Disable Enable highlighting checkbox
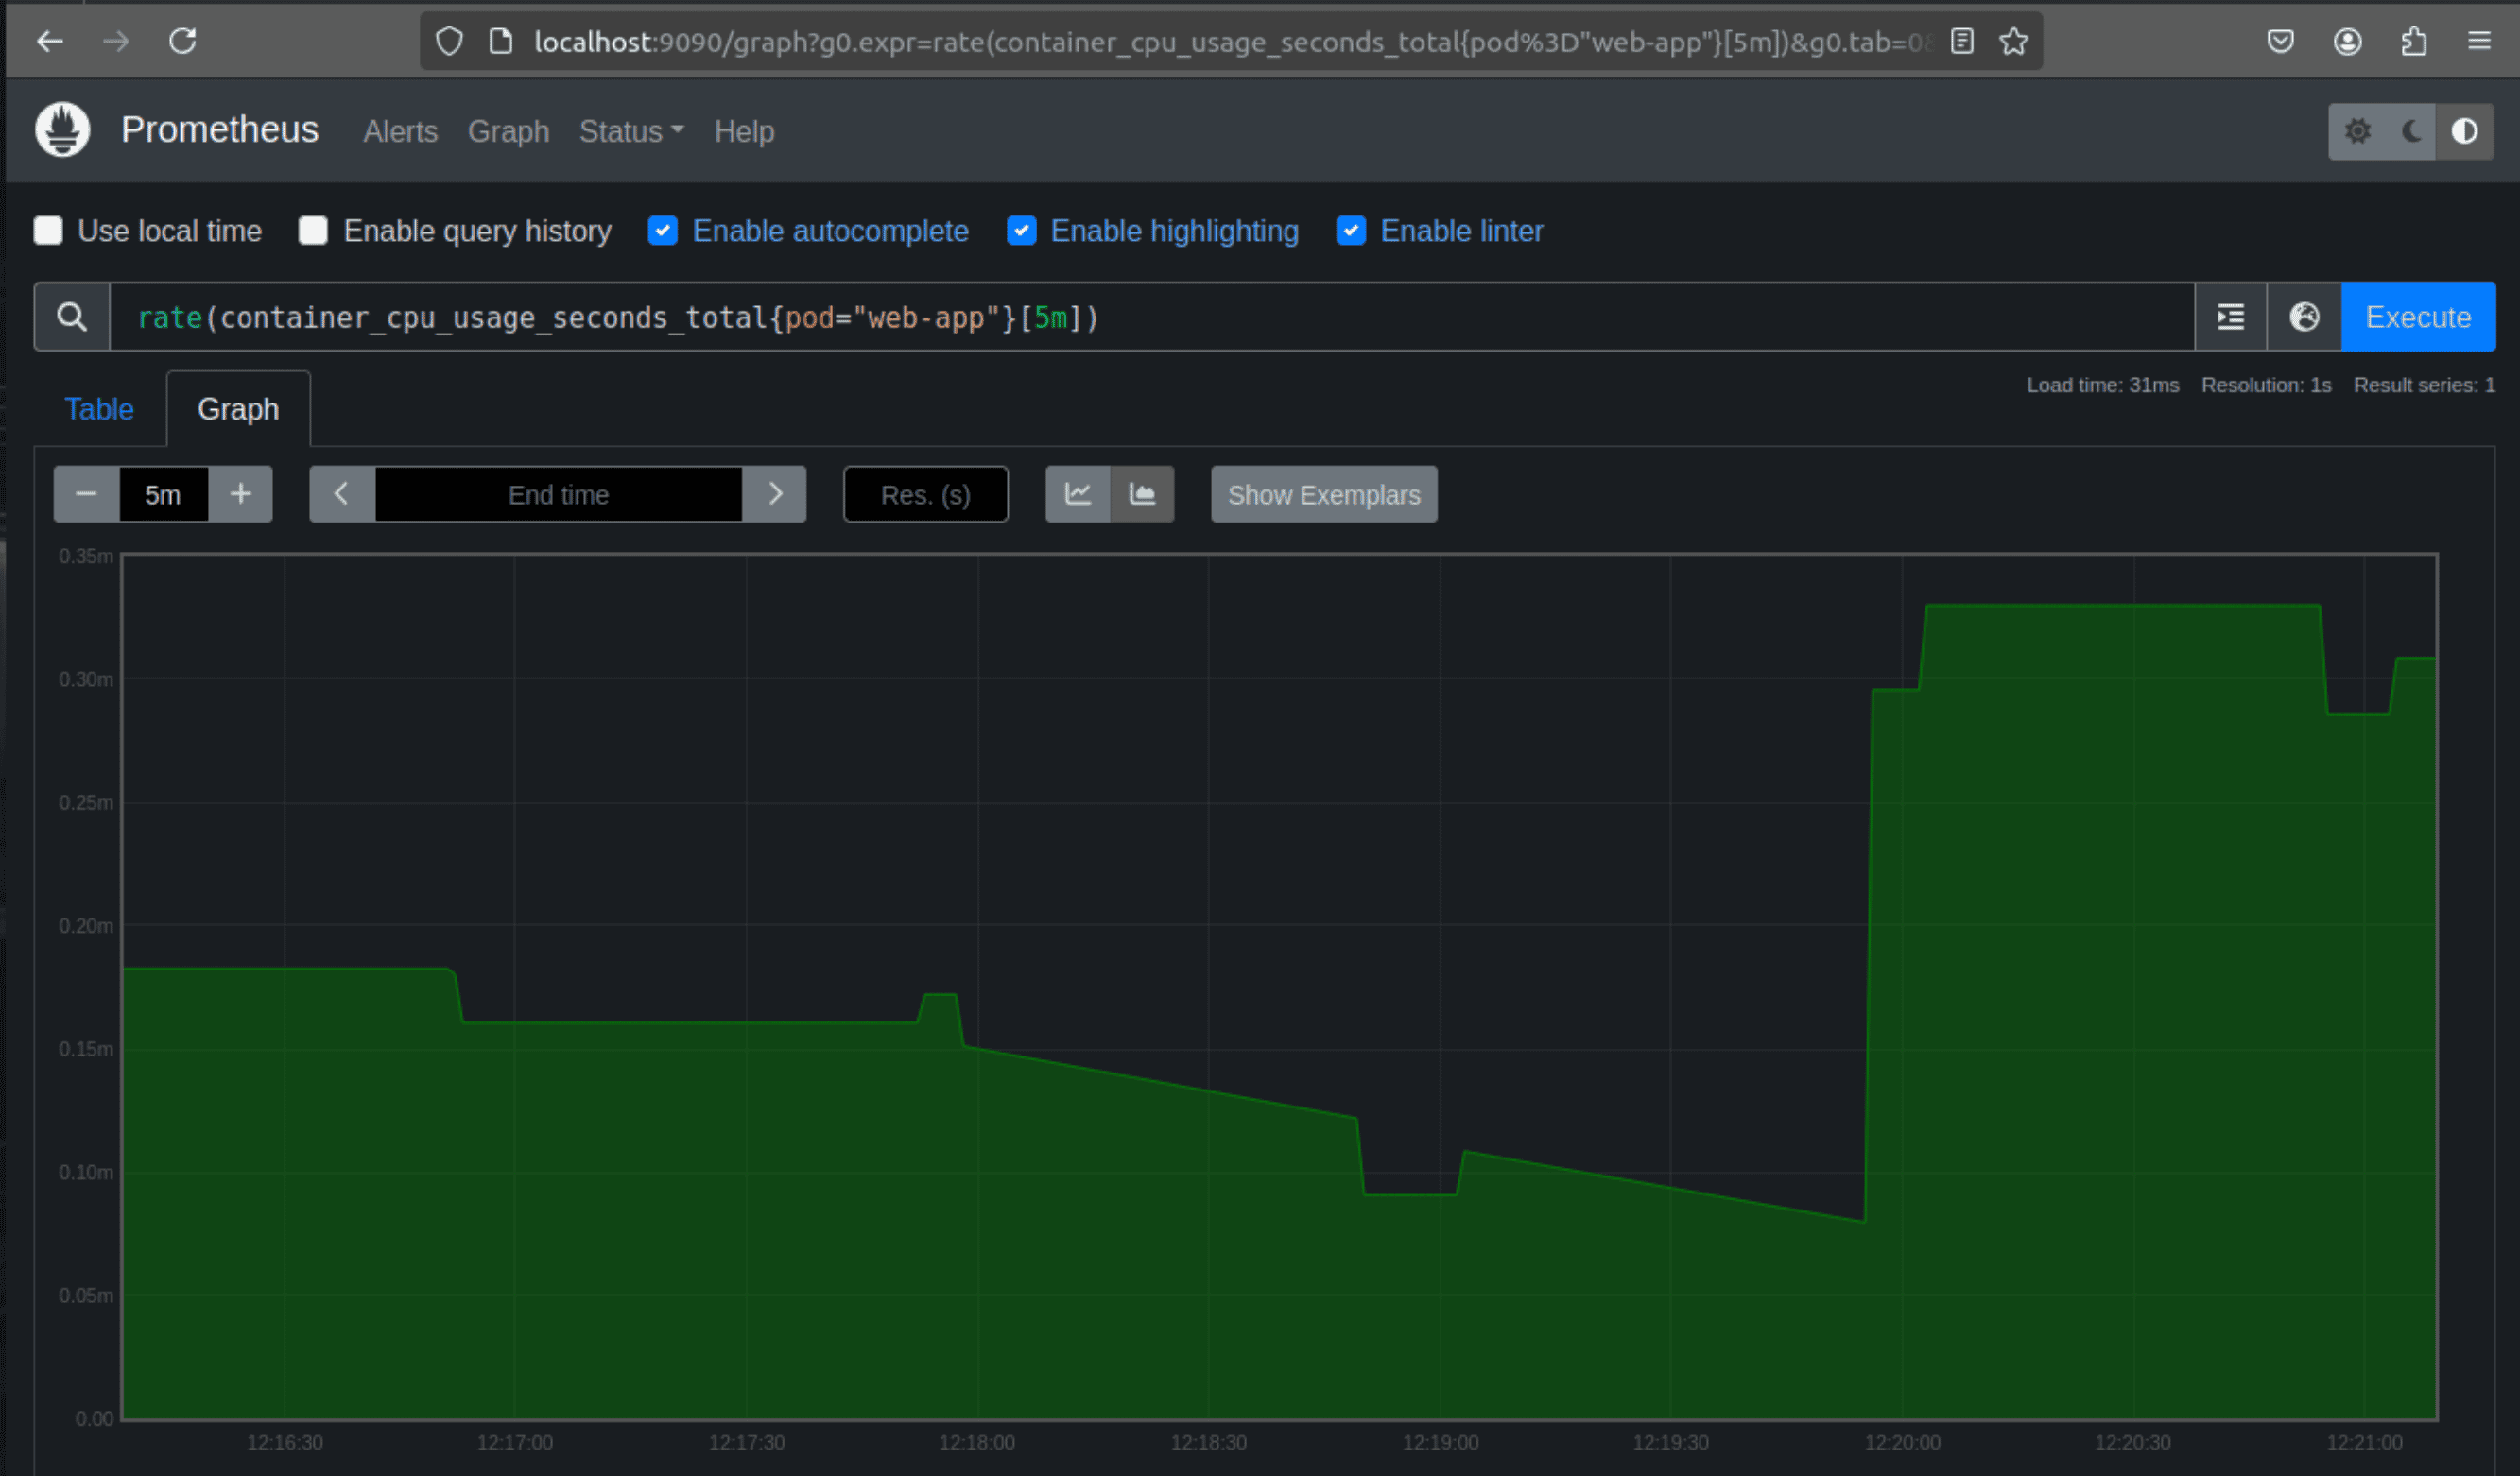 click(x=1021, y=231)
